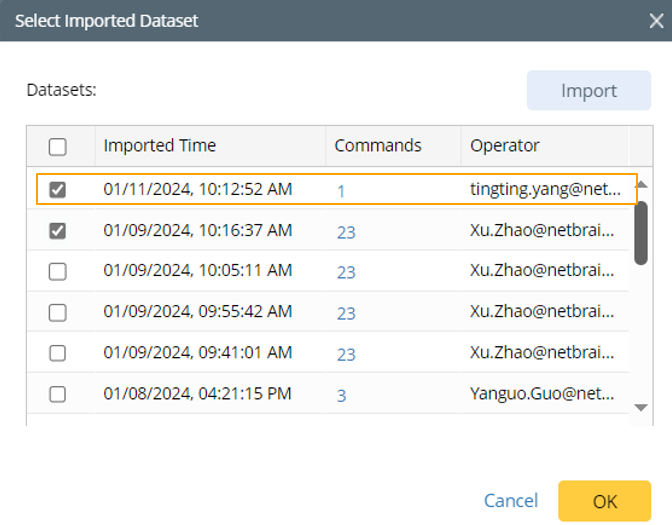This screenshot has width=672, height=525.
Task: Uncheck the 01/09/2024, 10:16:37 AM dataset
Action: pyautogui.click(x=58, y=231)
